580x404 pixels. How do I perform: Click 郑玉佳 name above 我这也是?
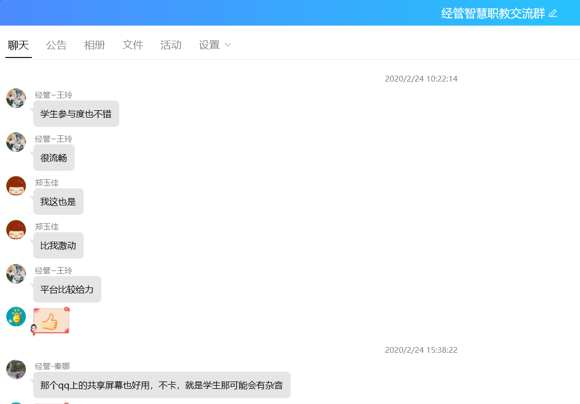point(47,183)
